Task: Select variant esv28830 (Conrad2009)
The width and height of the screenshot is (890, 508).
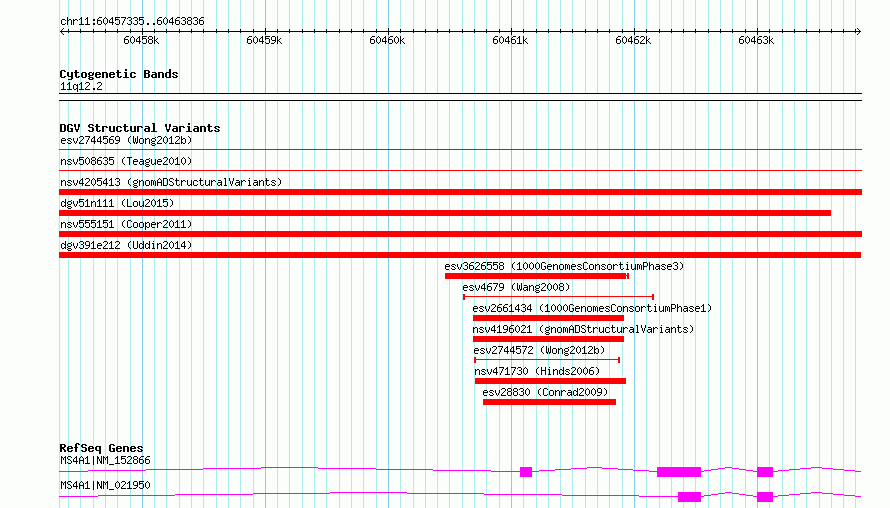Action: (x=545, y=392)
